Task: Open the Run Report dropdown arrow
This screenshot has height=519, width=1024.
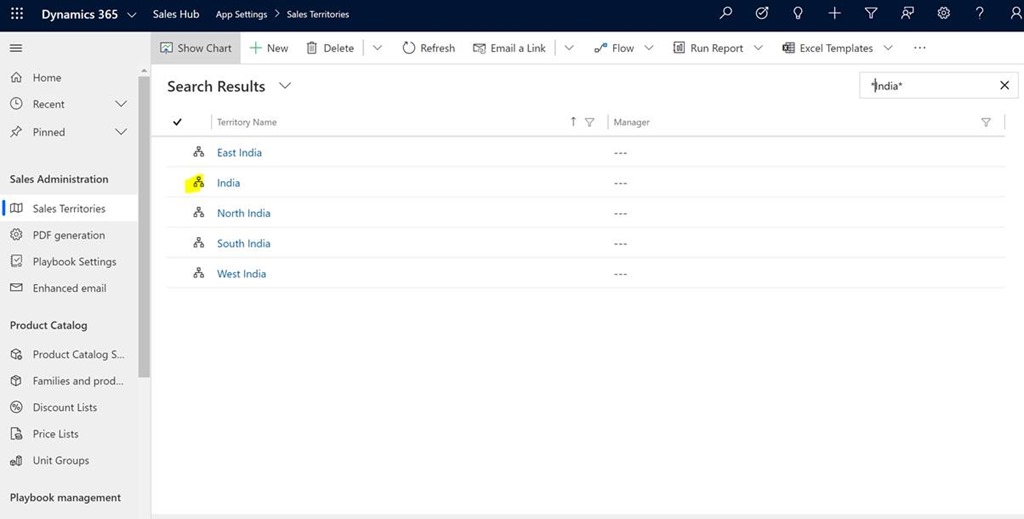Action: click(x=757, y=48)
